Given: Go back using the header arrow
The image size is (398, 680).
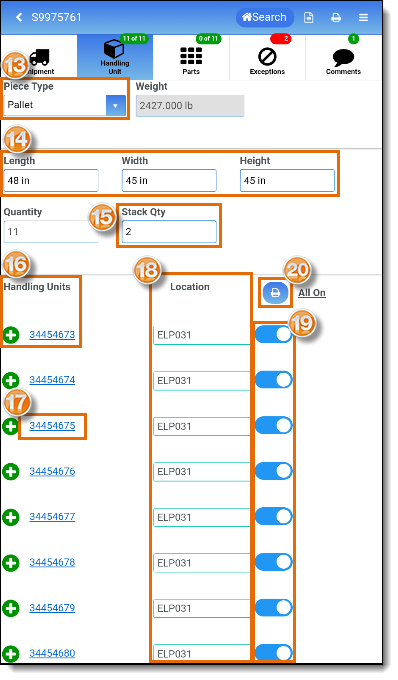Looking at the screenshot, I should [19, 17].
